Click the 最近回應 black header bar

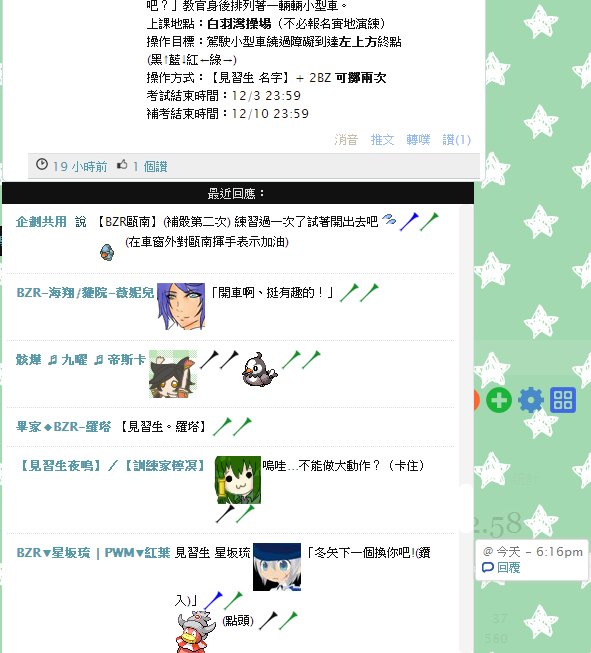[238, 193]
